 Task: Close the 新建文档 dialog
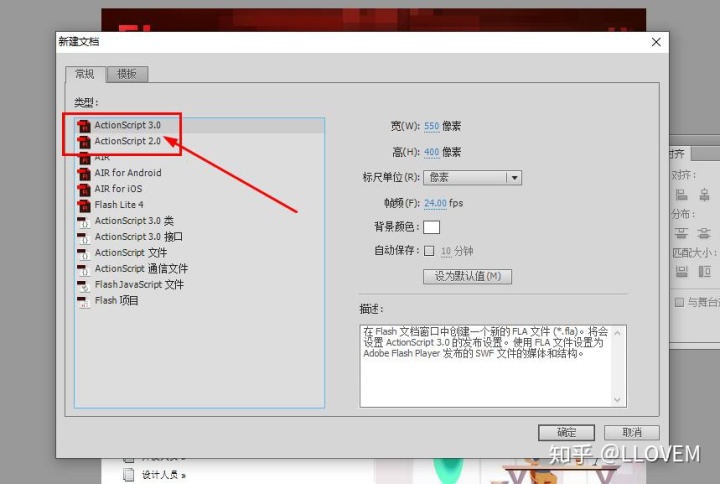[x=656, y=42]
